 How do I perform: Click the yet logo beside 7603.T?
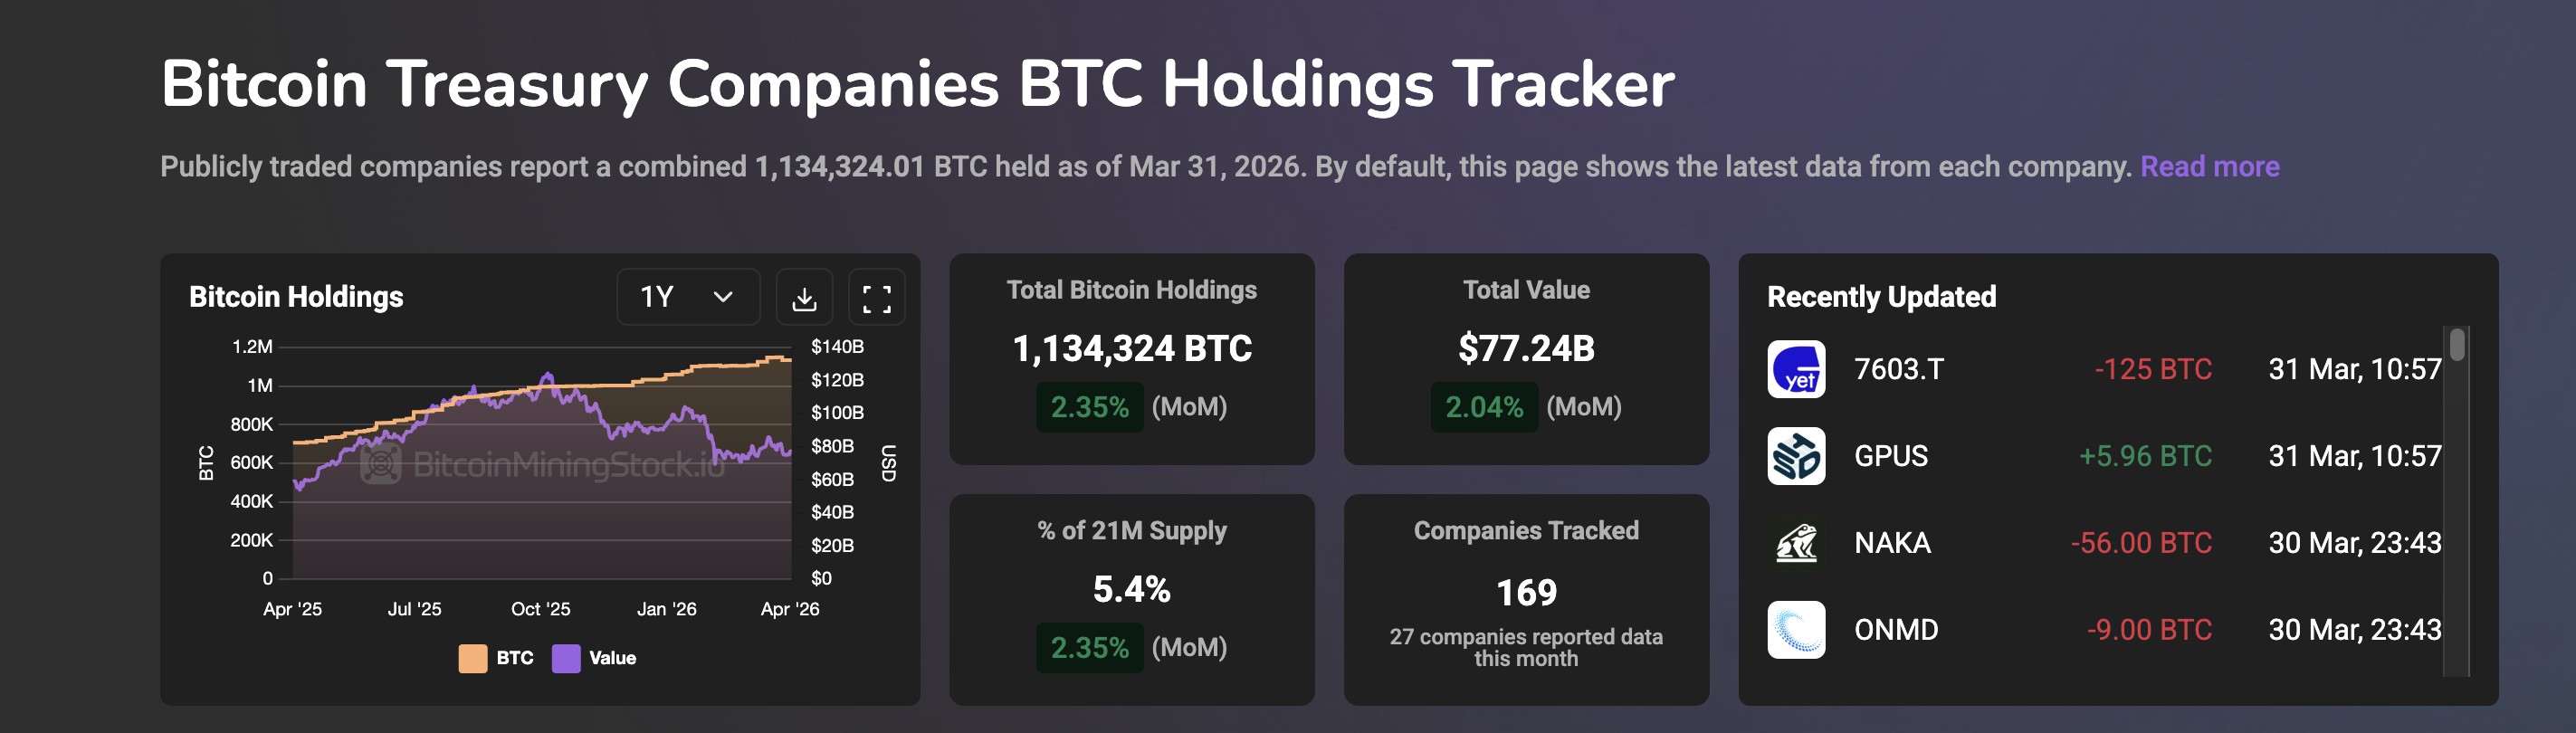point(1797,368)
